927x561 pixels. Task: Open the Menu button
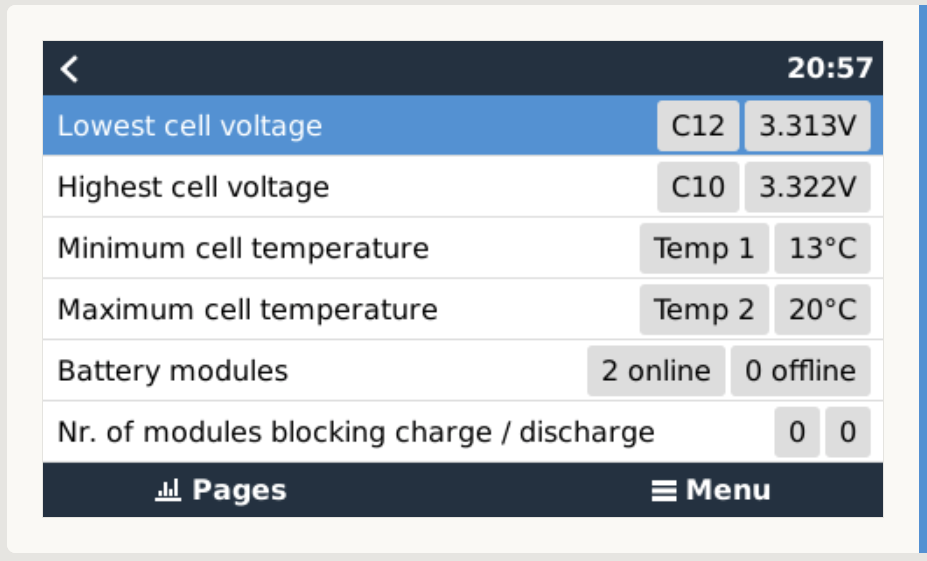[711, 490]
